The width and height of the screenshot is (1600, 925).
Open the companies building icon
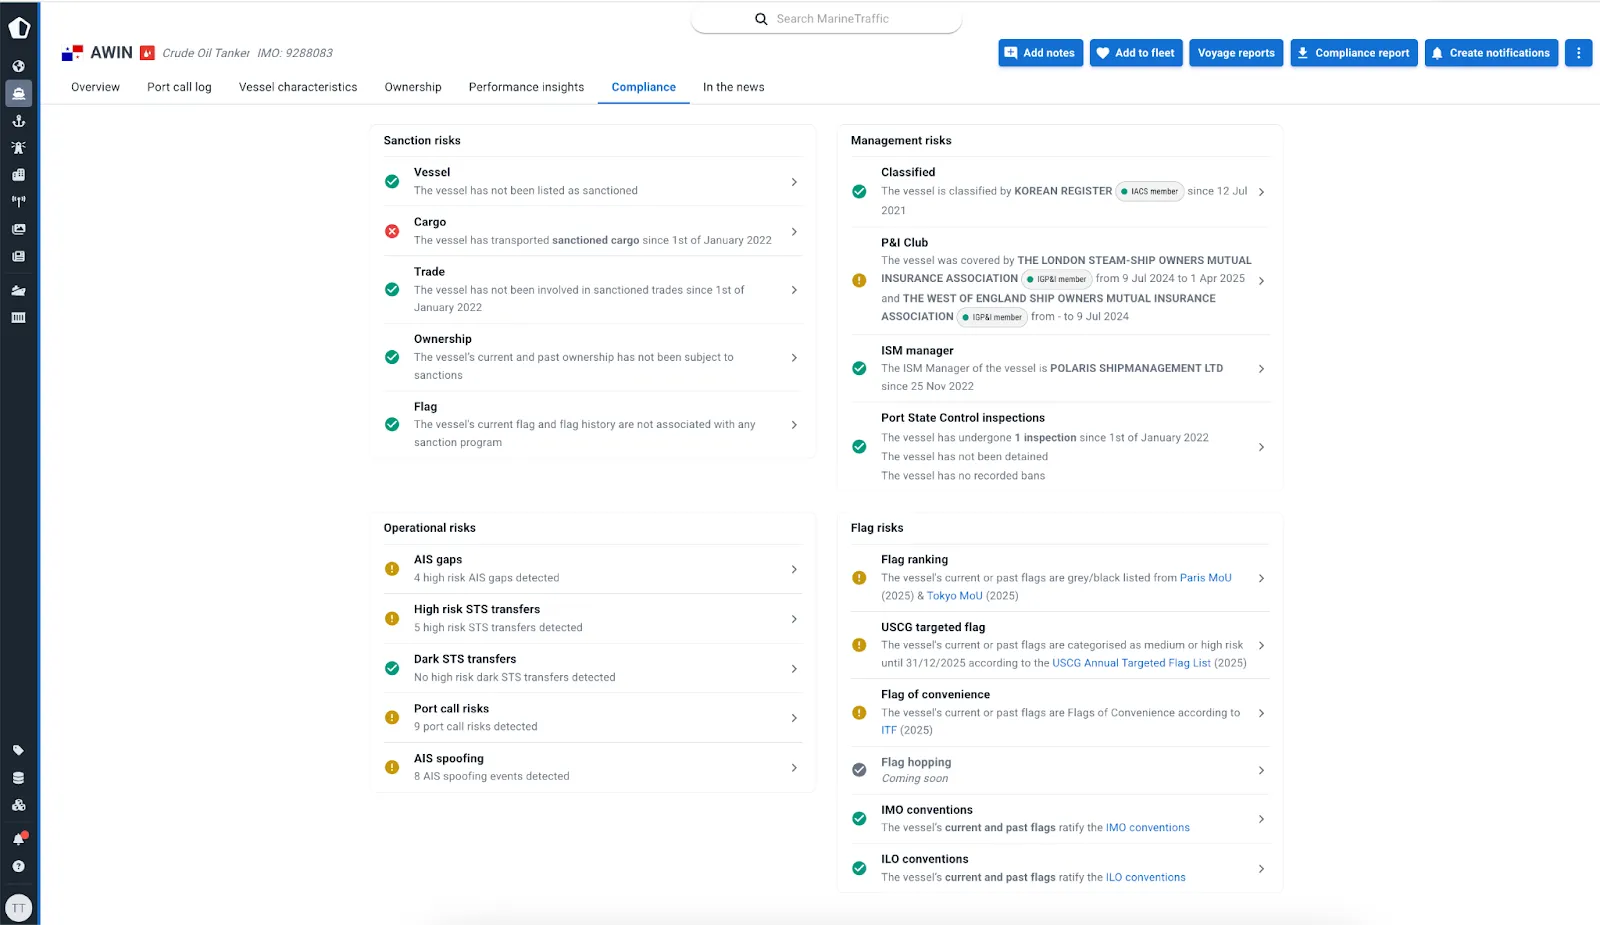18,174
